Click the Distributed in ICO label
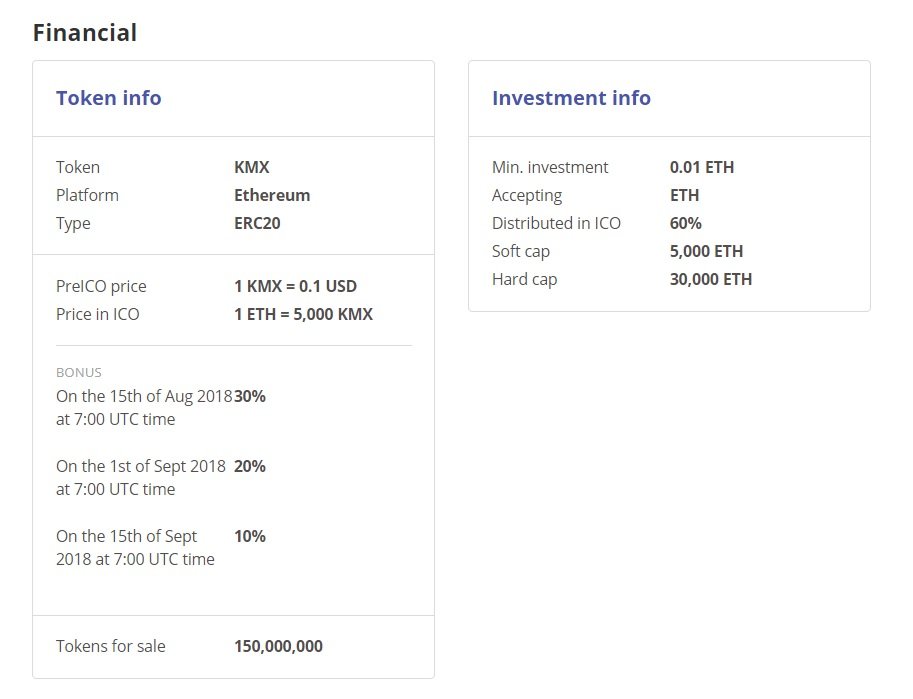The width and height of the screenshot is (913, 699). [557, 223]
